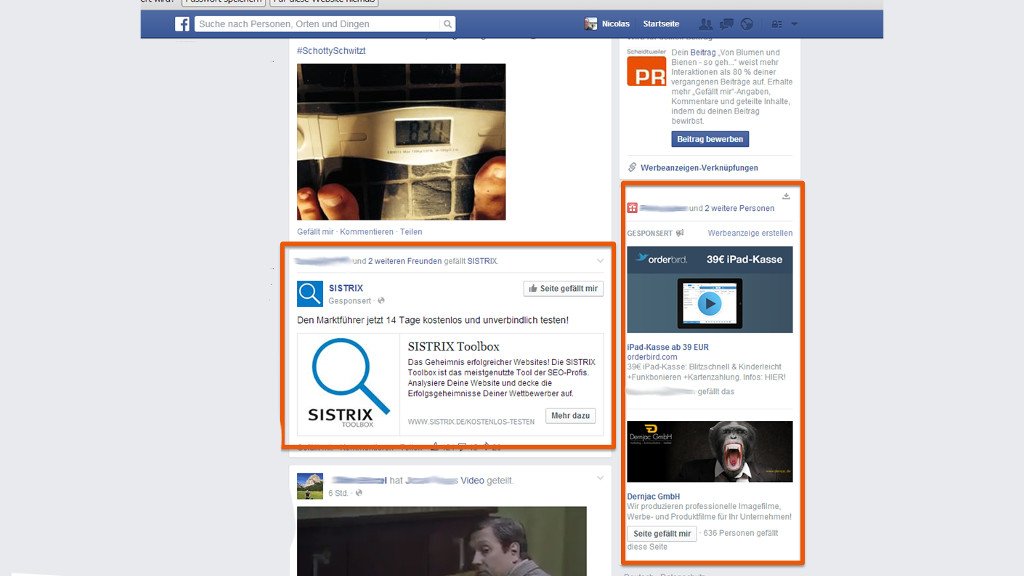Click the link icon beside Werbeanzeigen-Verknüpfungen
This screenshot has width=1024, height=576.
click(x=632, y=167)
